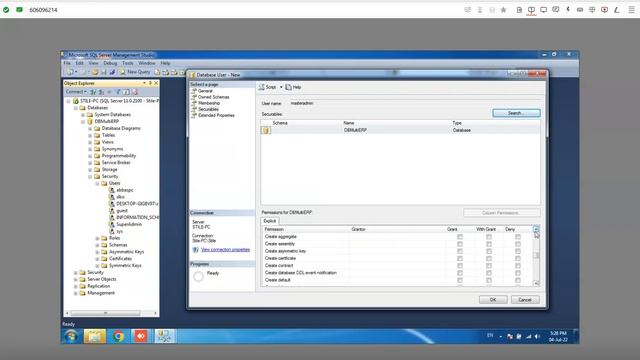
Task: Open the Script dropdown arrow
Action: (x=281, y=87)
